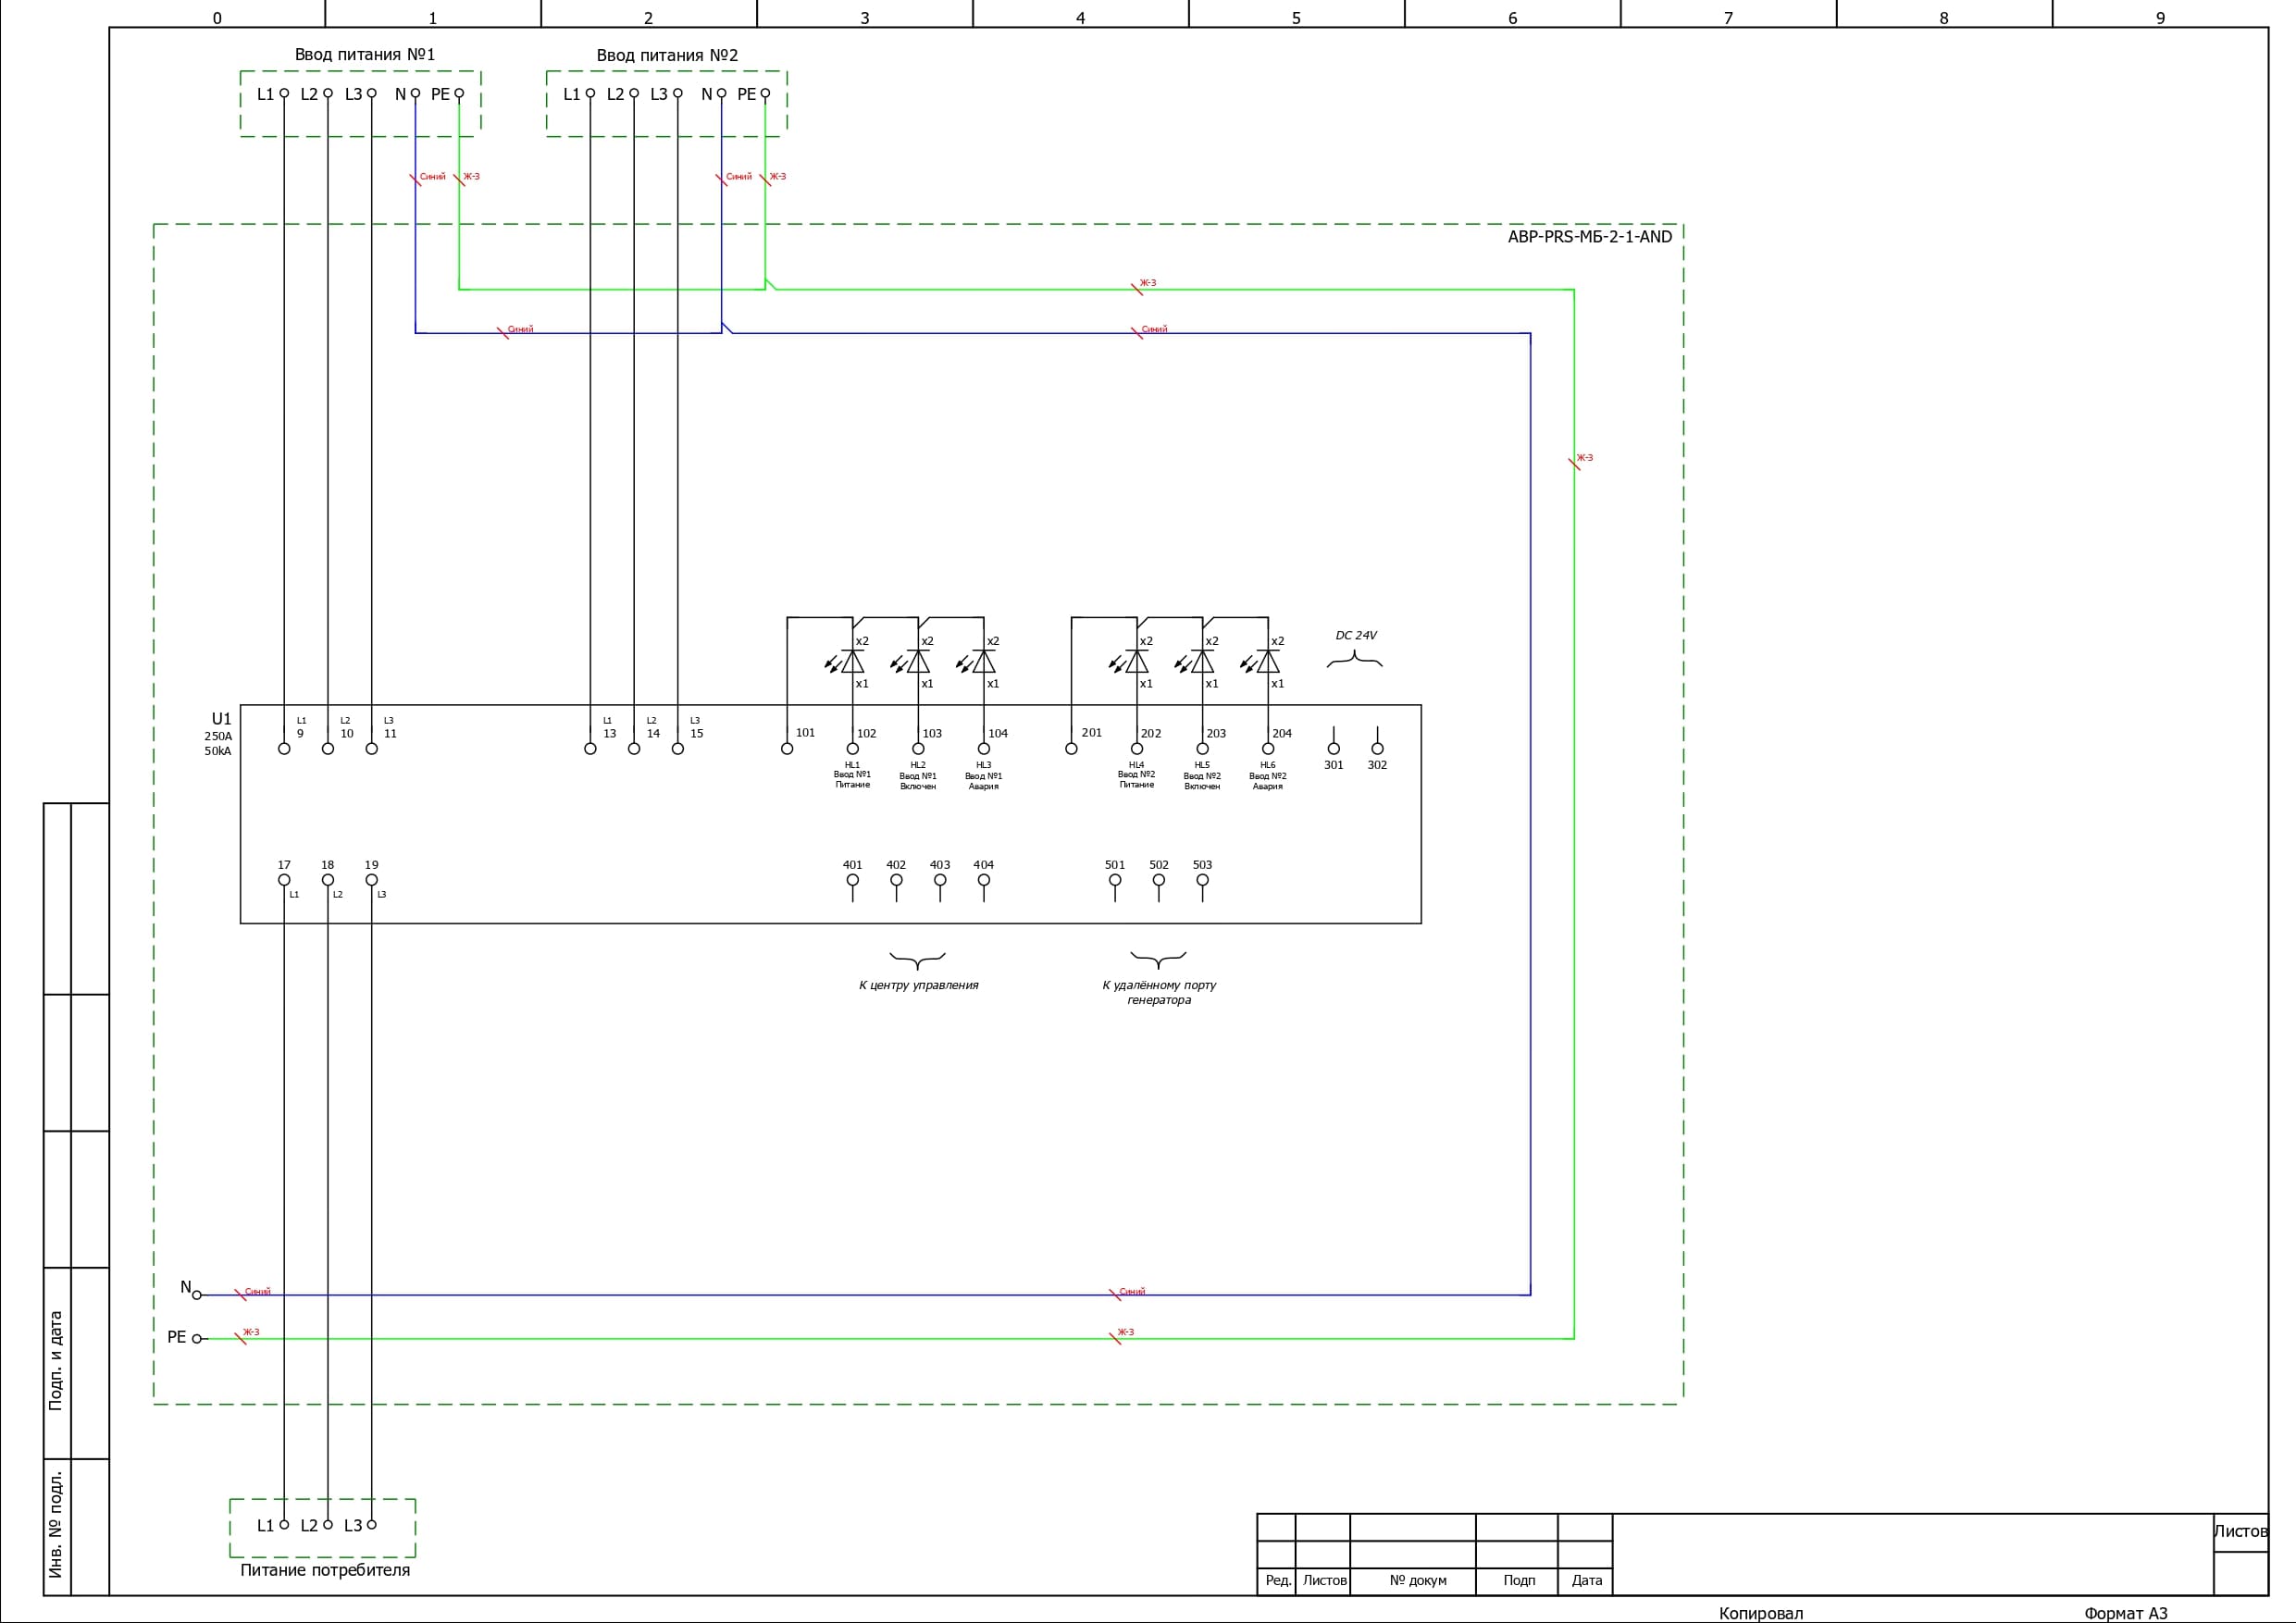Click terminal circle 503
The height and width of the screenshot is (1623, 2296).
pyautogui.click(x=1202, y=880)
